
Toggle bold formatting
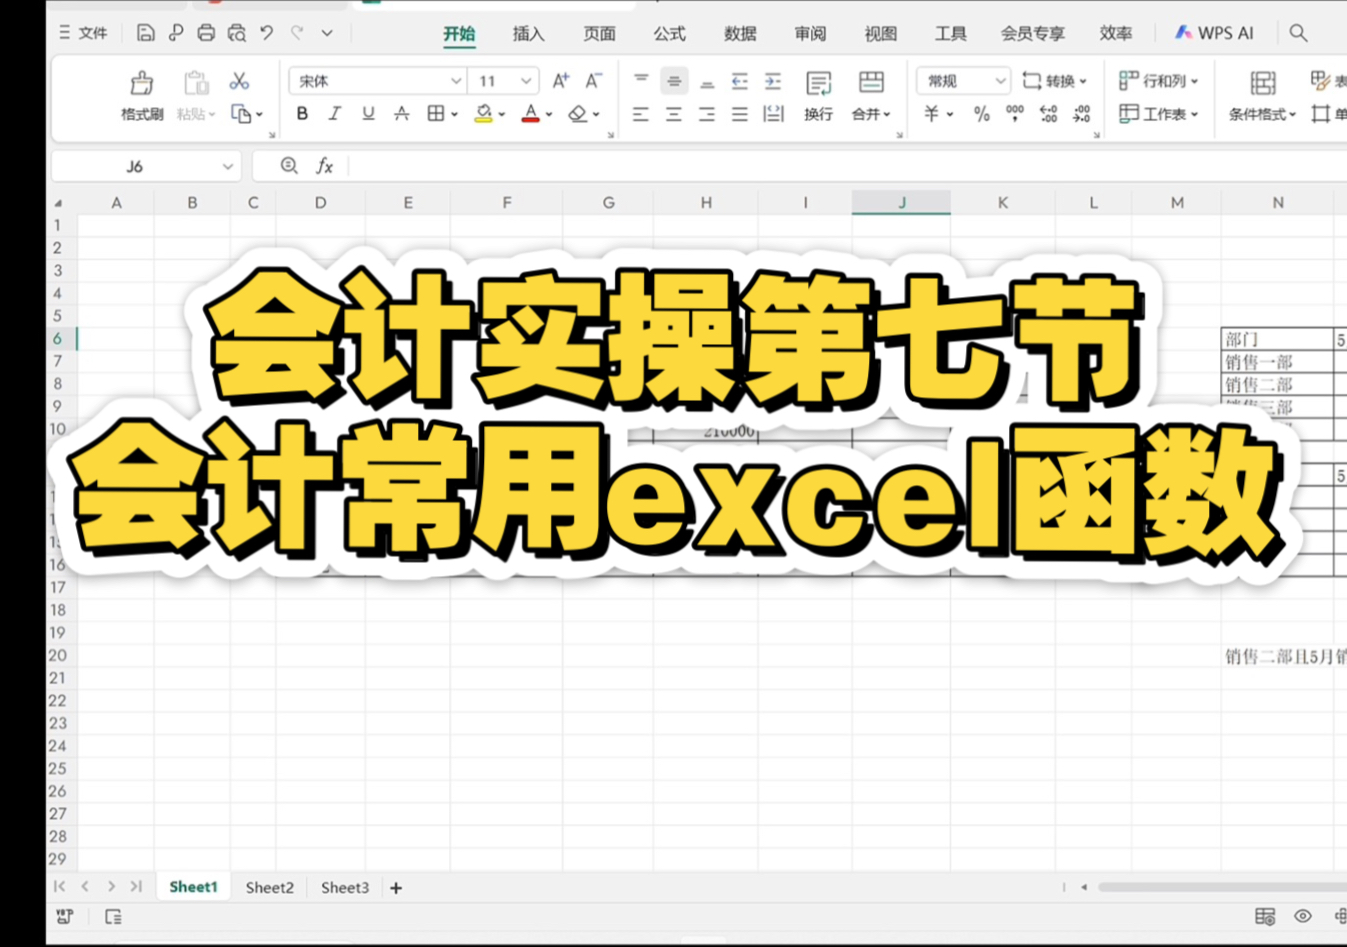pos(302,114)
